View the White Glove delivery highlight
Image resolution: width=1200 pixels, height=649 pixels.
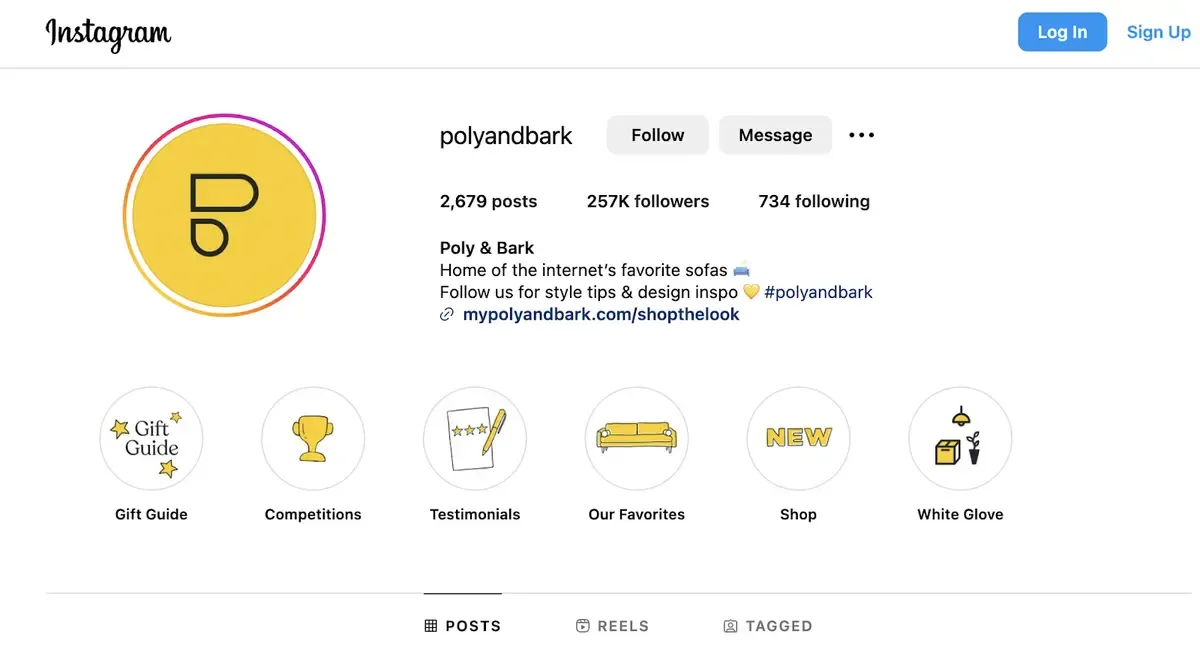coord(960,438)
